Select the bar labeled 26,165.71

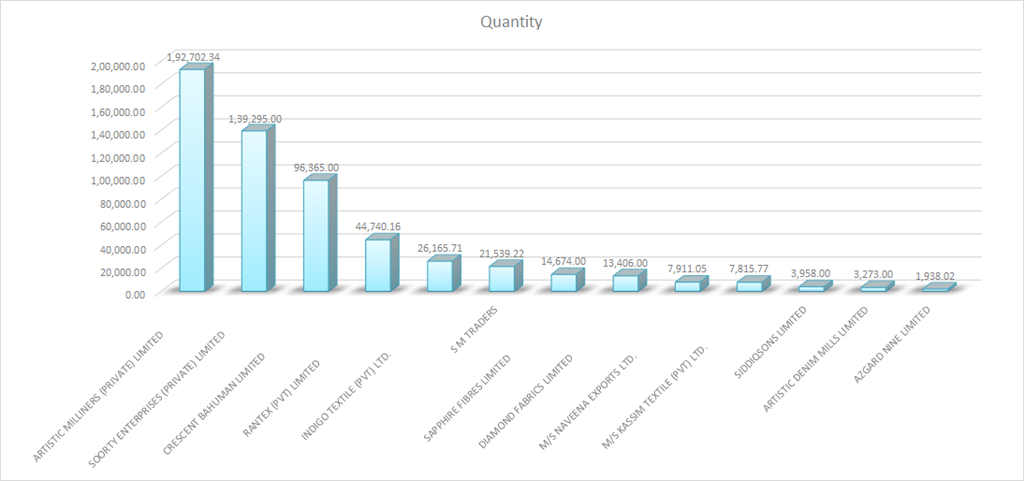click(x=444, y=273)
